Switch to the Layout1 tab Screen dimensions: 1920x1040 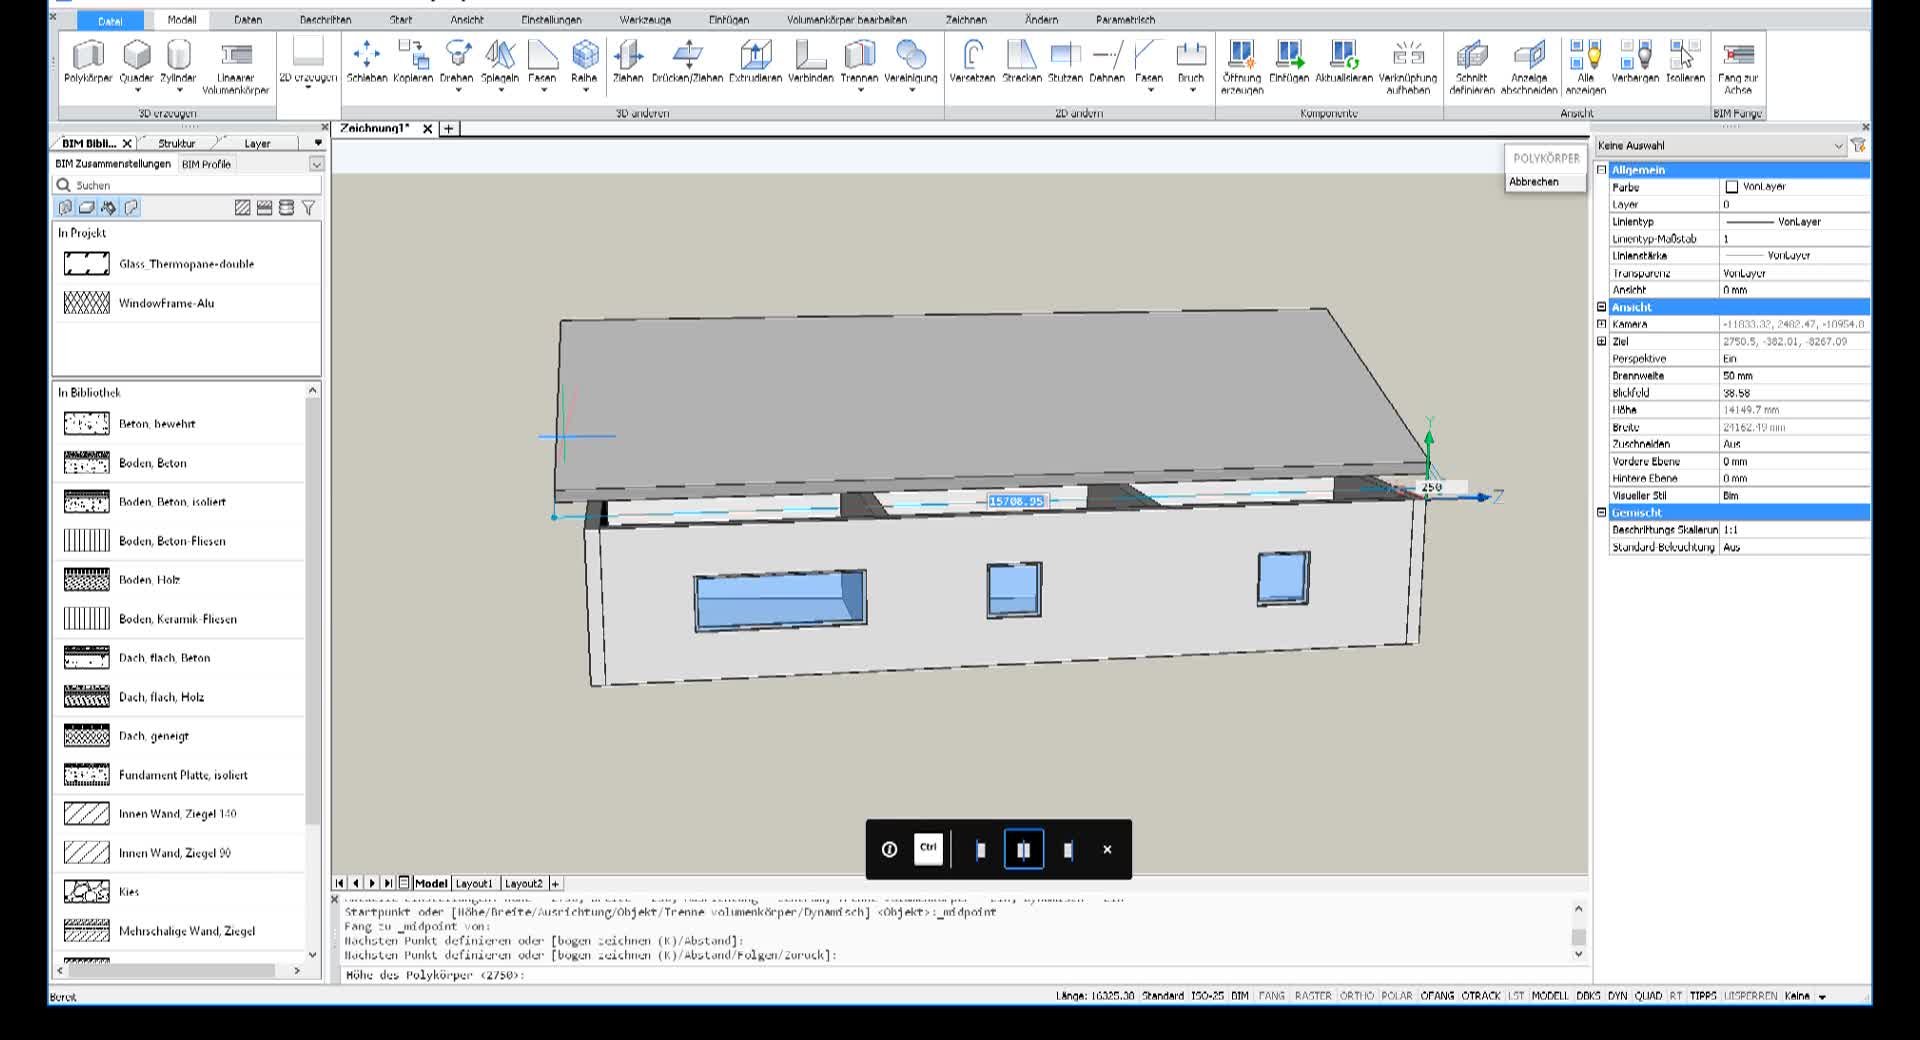click(474, 884)
